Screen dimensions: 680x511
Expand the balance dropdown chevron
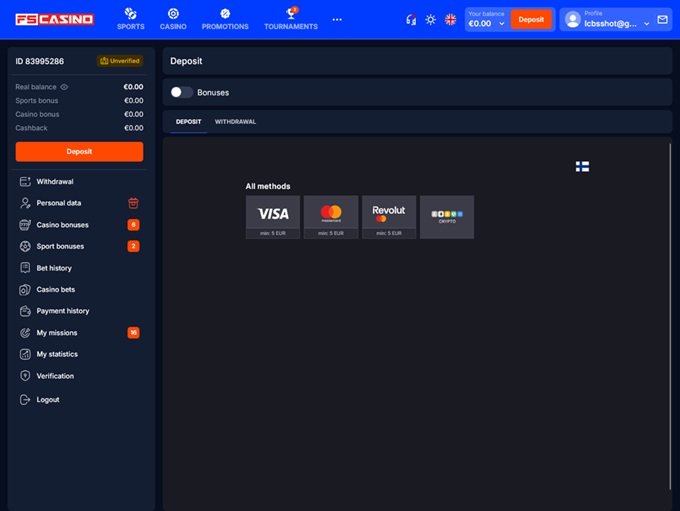tap(502, 24)
